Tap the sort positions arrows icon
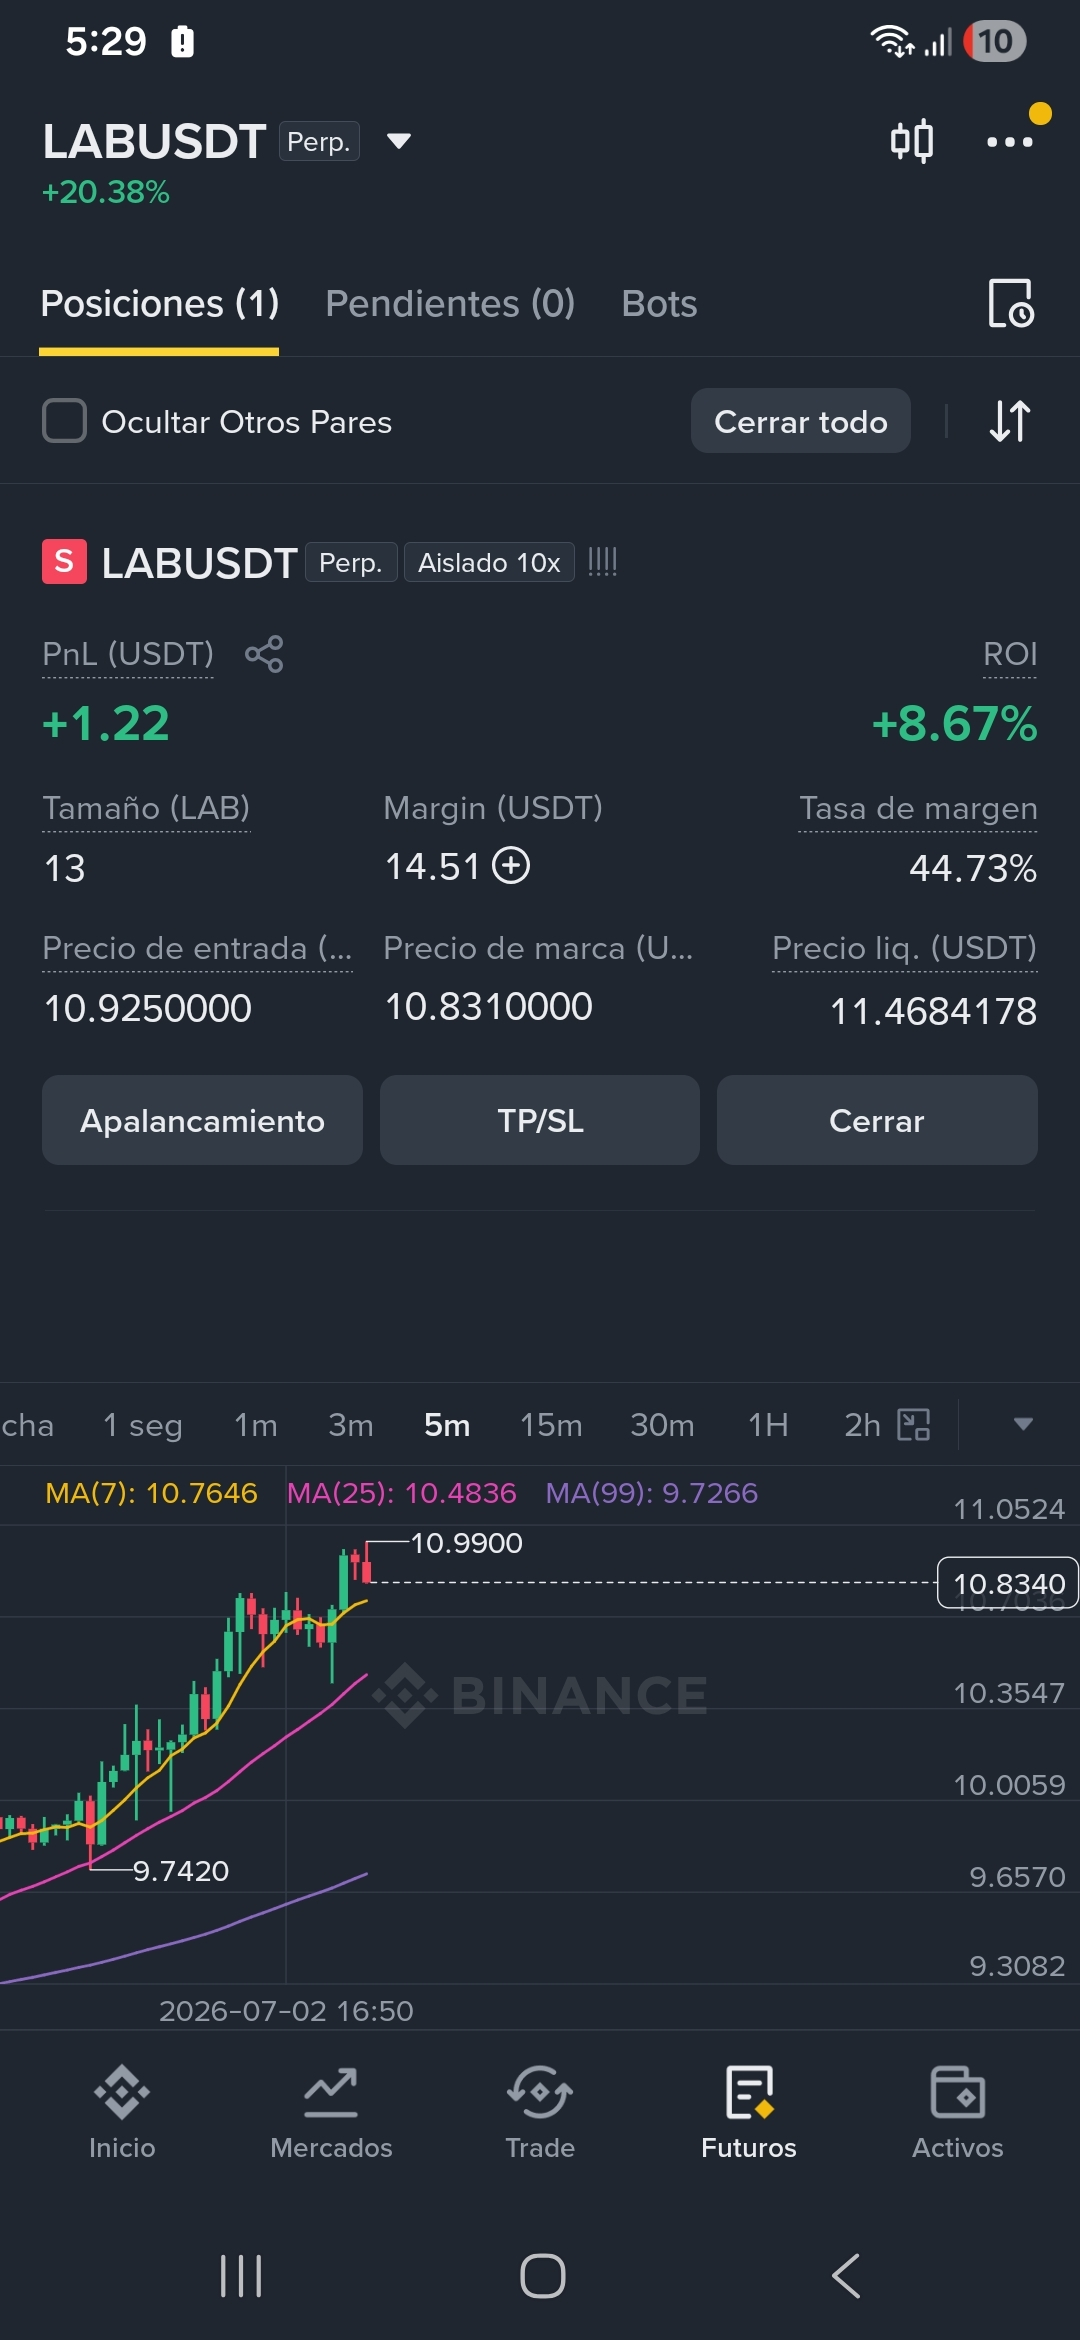1080x2340 pixels. point(1010,421)
